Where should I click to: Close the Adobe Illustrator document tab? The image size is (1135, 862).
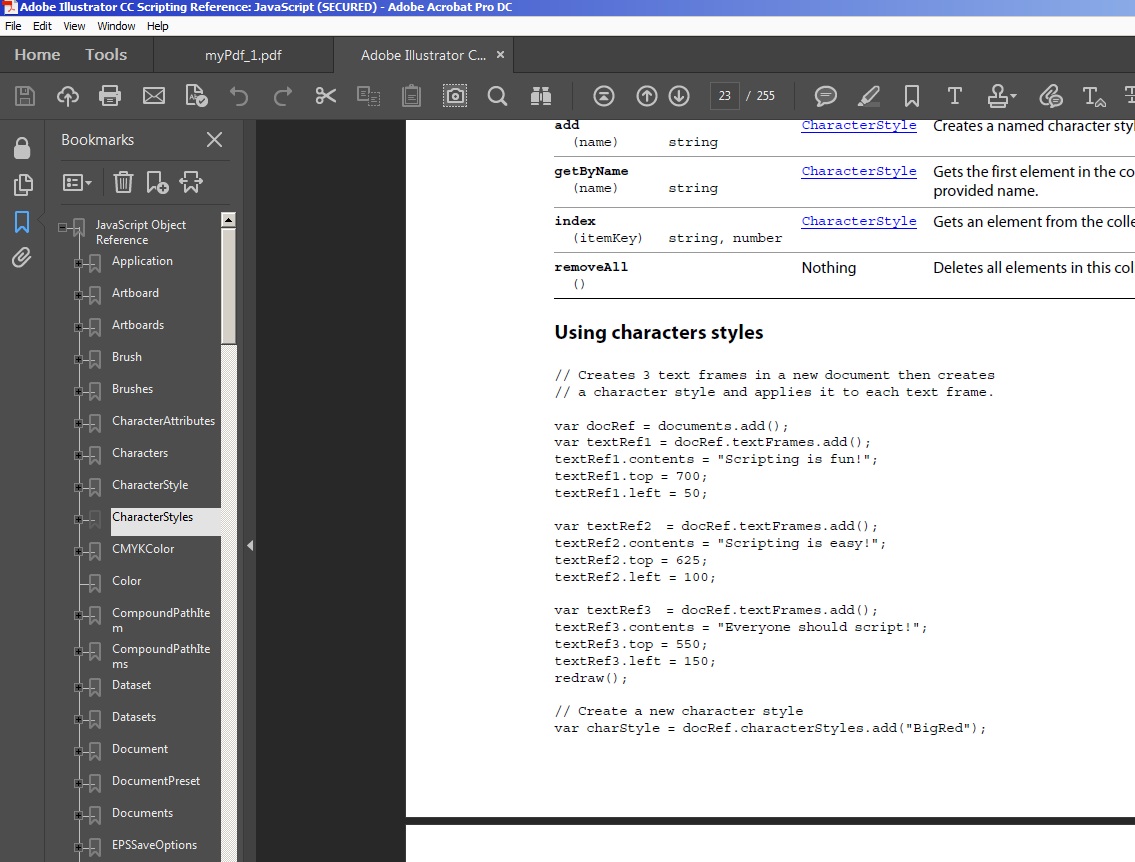(x=500, y=54)
